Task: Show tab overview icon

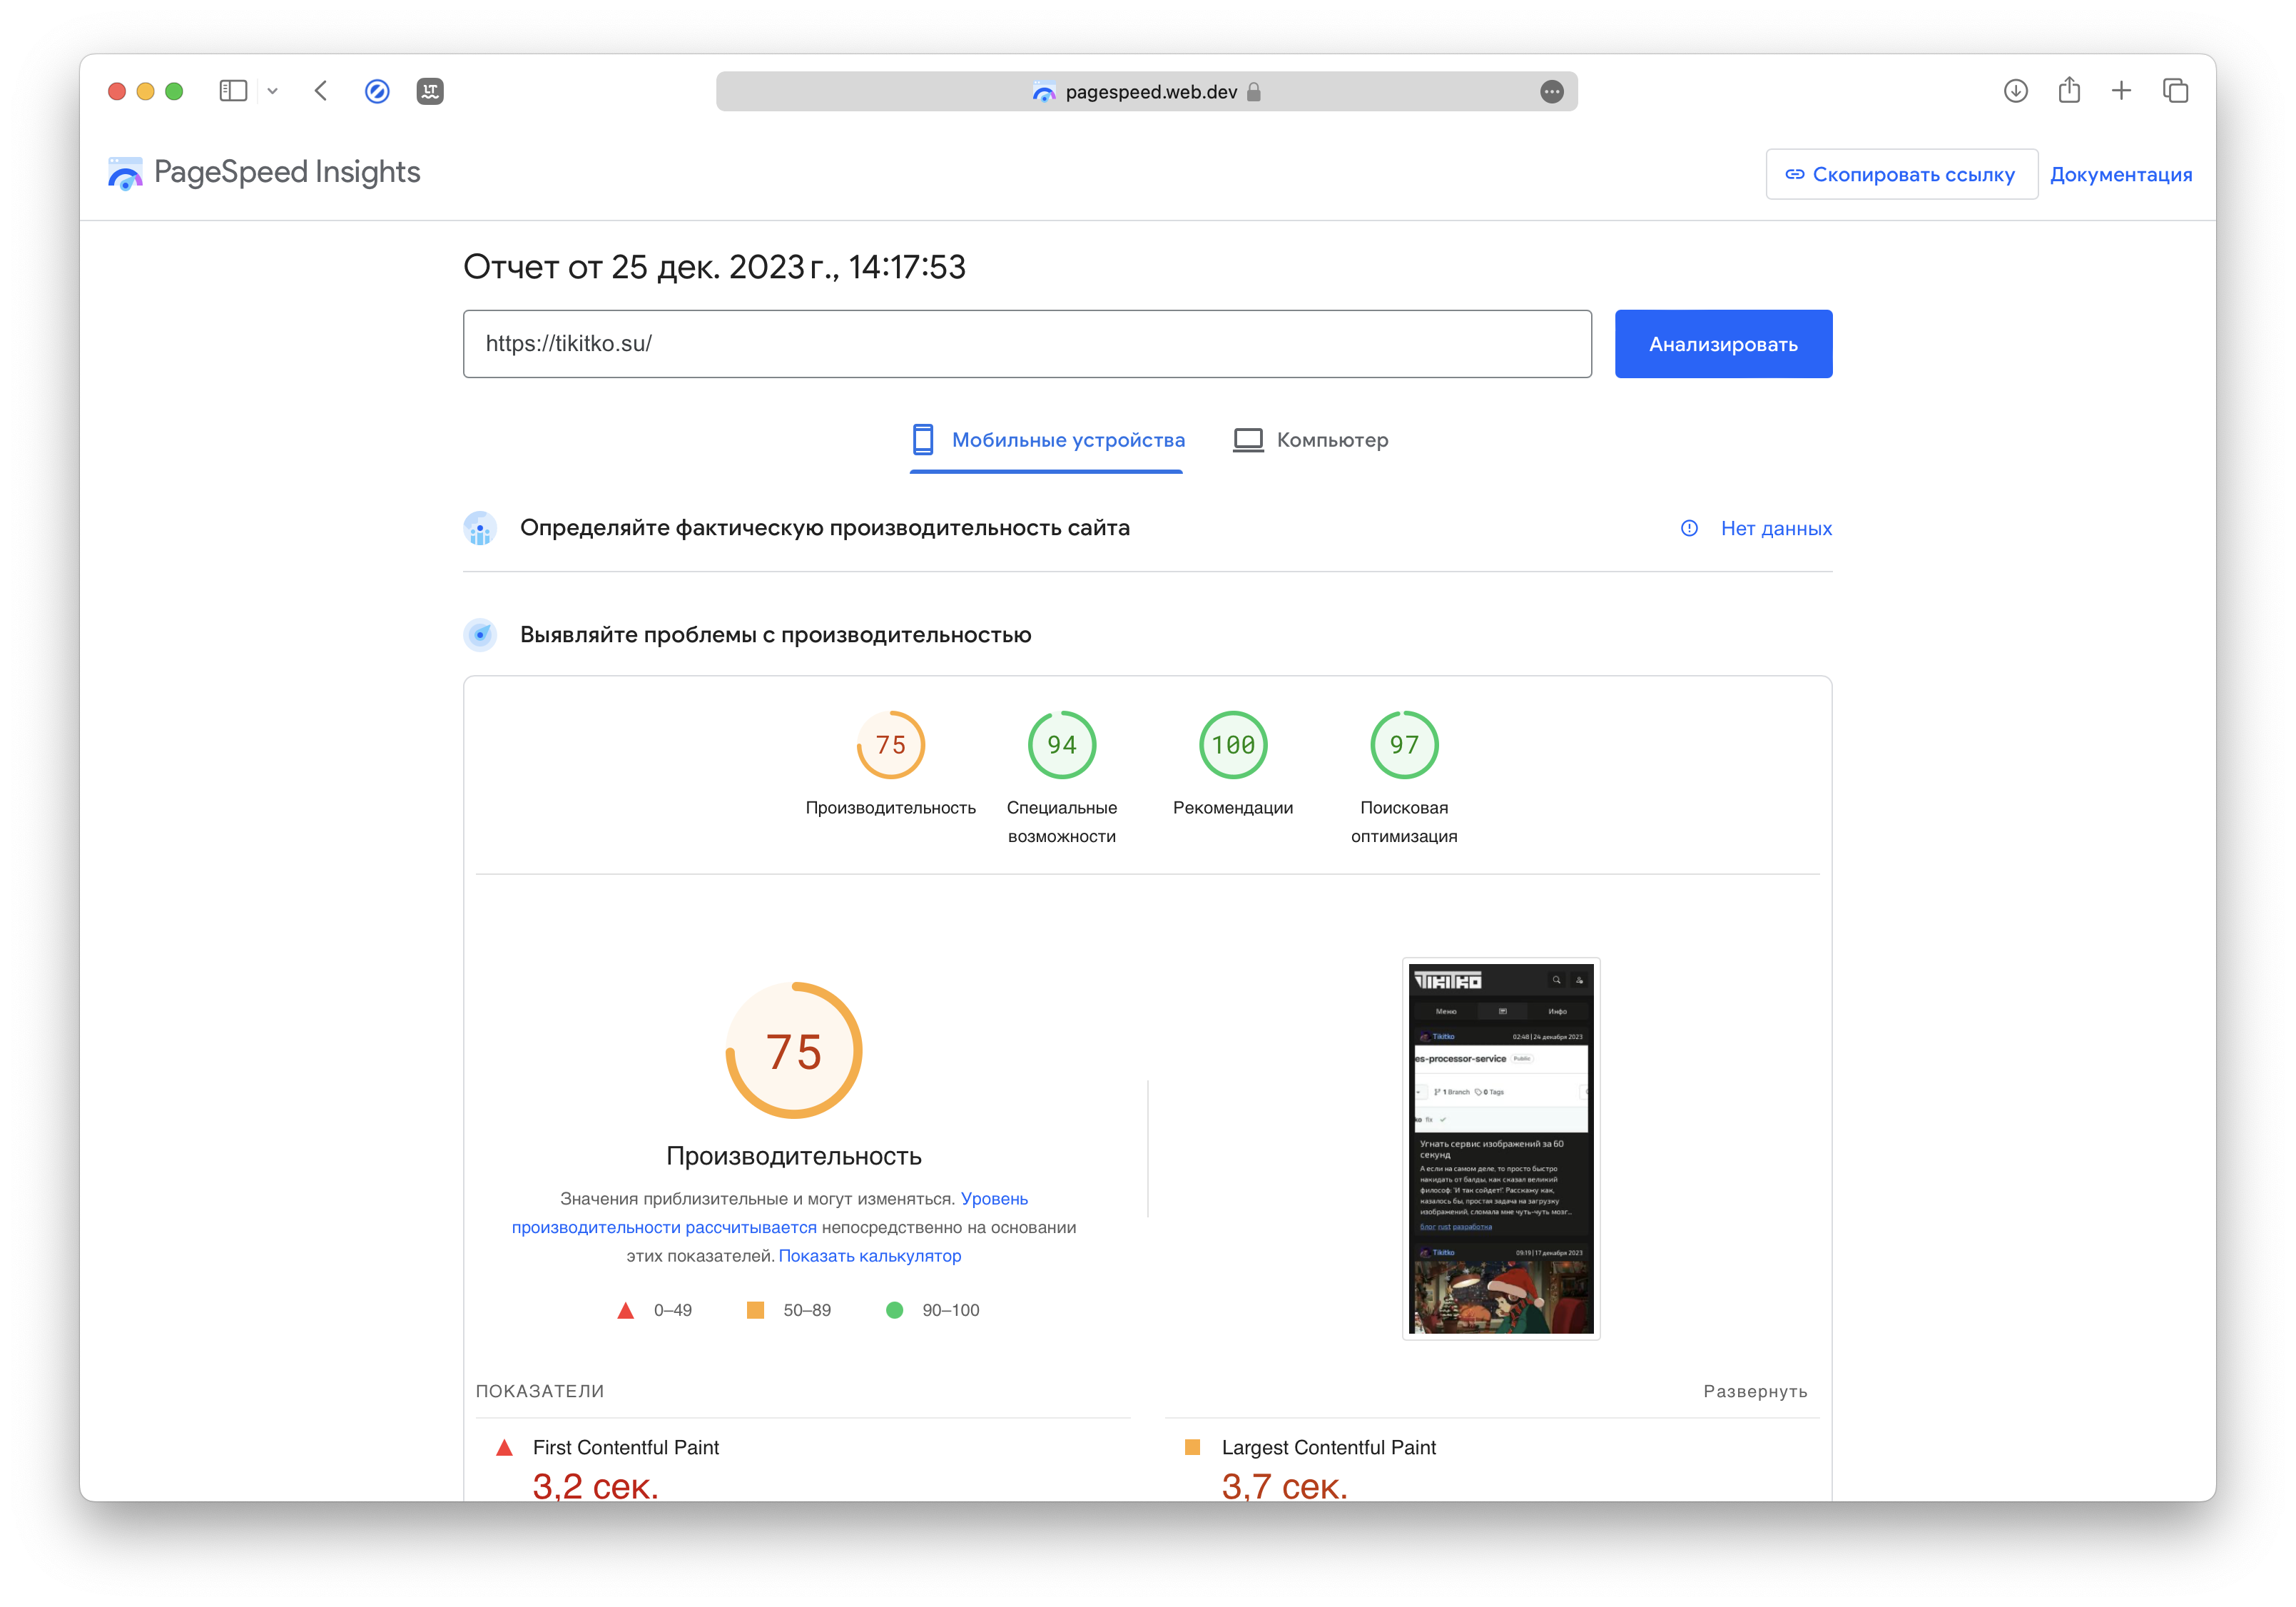Action: [x=2175, y=91]
